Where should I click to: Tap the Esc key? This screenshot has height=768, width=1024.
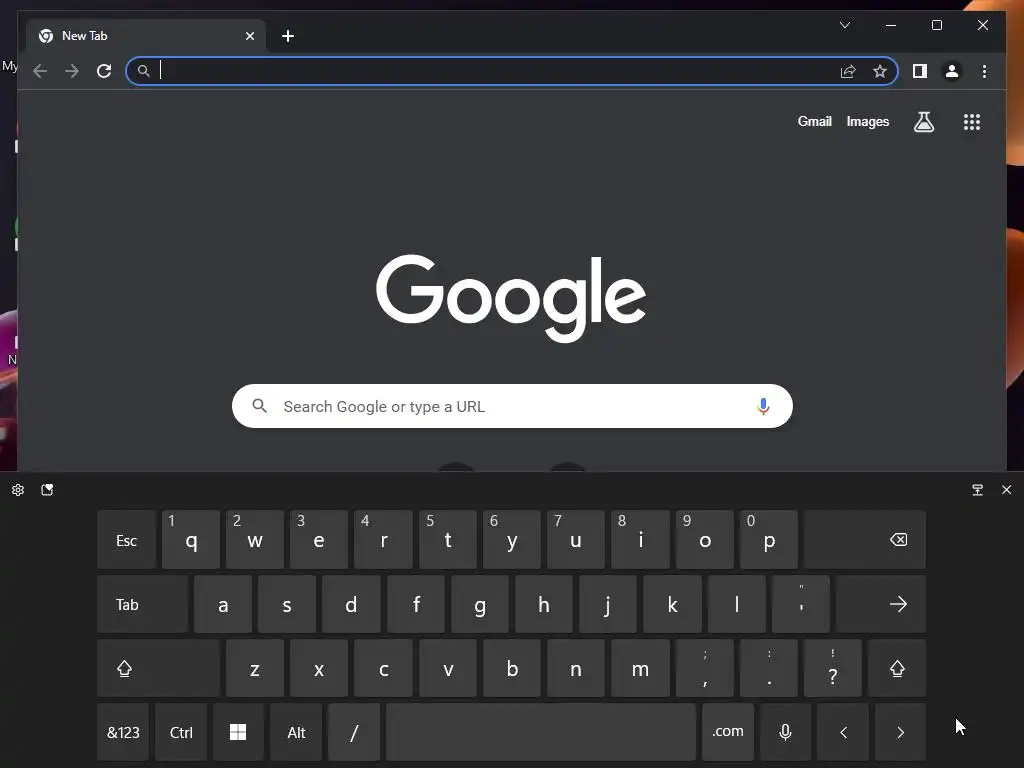126,539
